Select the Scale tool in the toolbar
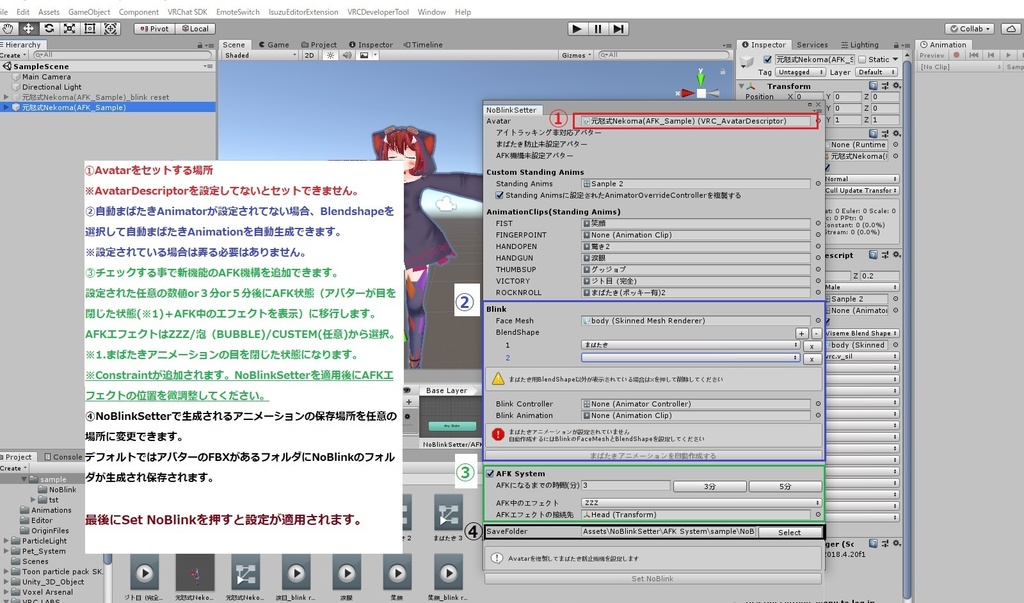Image resolution: width=1024 pixels, height=603 pixels. (69, 29)
